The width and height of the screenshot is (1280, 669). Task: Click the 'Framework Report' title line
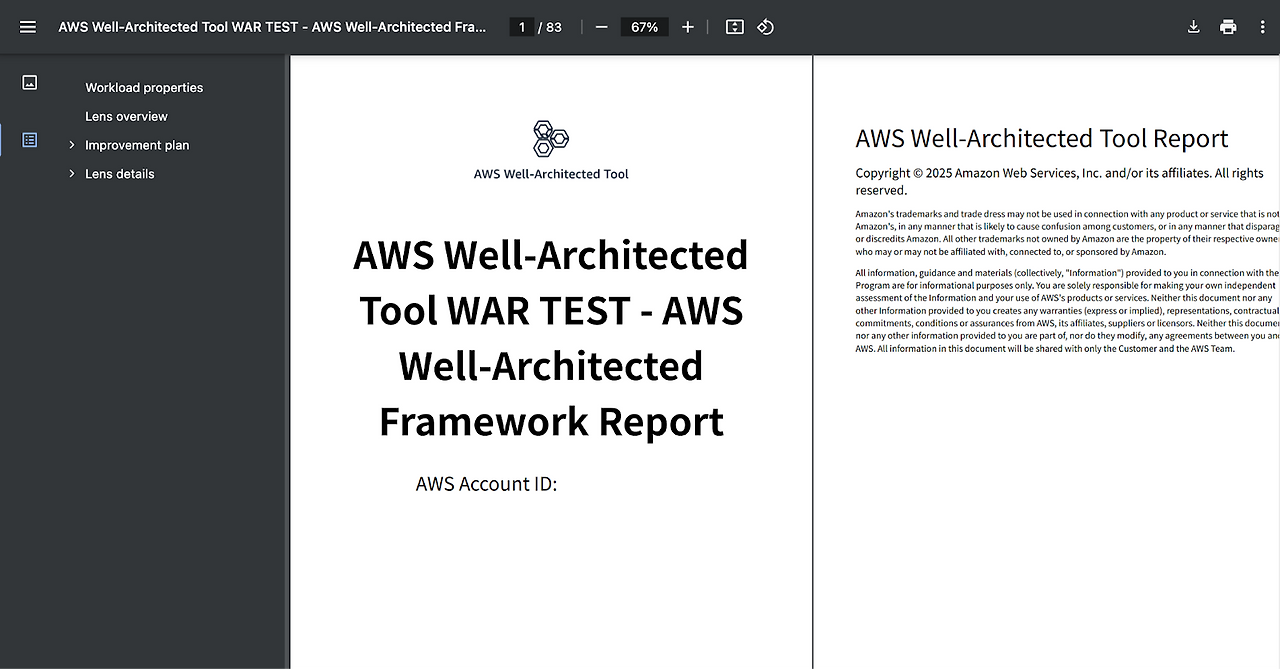click(551, 421)
